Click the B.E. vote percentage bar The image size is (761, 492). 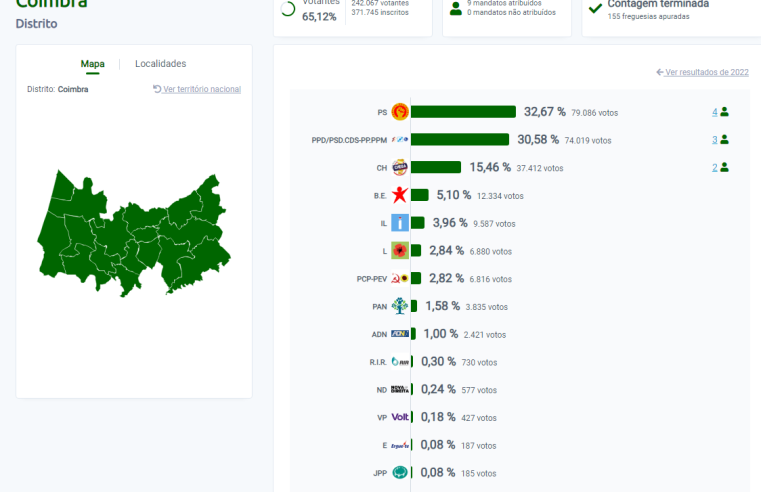point(420,195)
